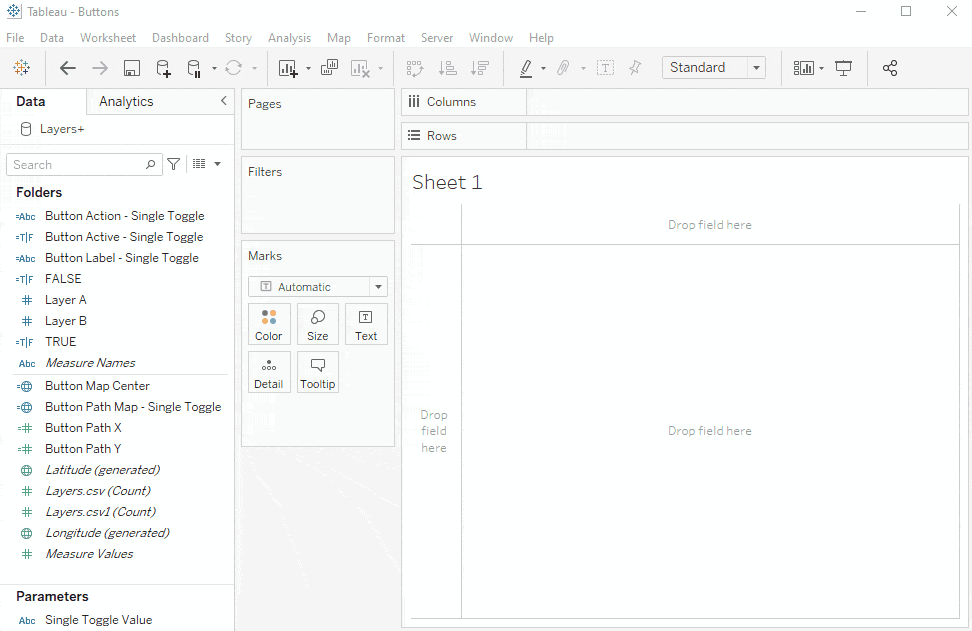972x631 pixels.
Task: Click the Share workbook icon
Action: click(890, 68)
